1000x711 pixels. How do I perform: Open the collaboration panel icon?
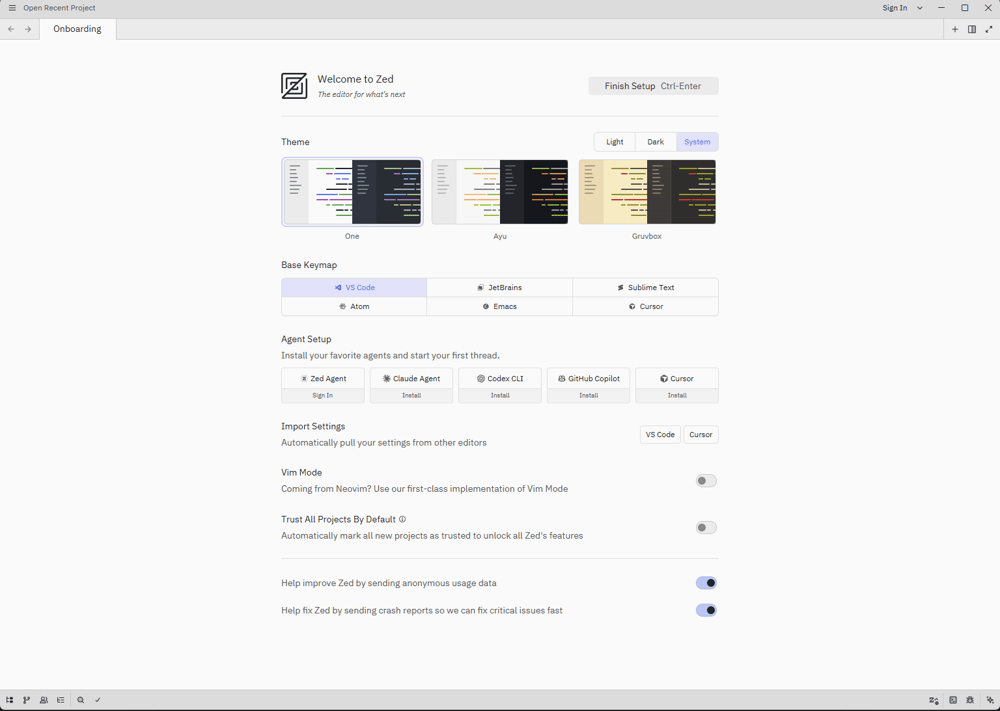click(x=44, y=700)
